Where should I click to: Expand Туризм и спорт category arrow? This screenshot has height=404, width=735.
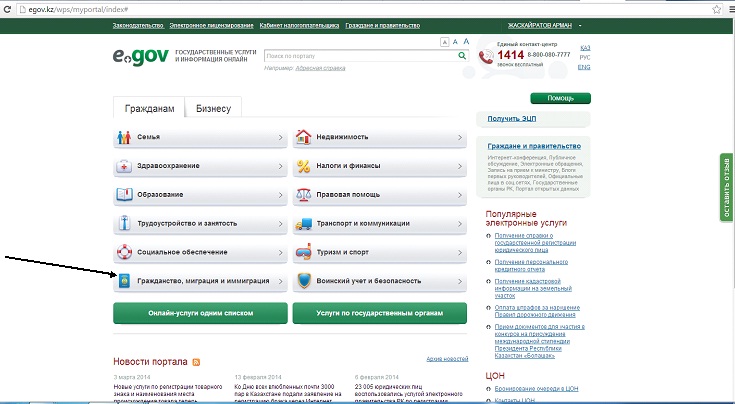coord(458,253)
